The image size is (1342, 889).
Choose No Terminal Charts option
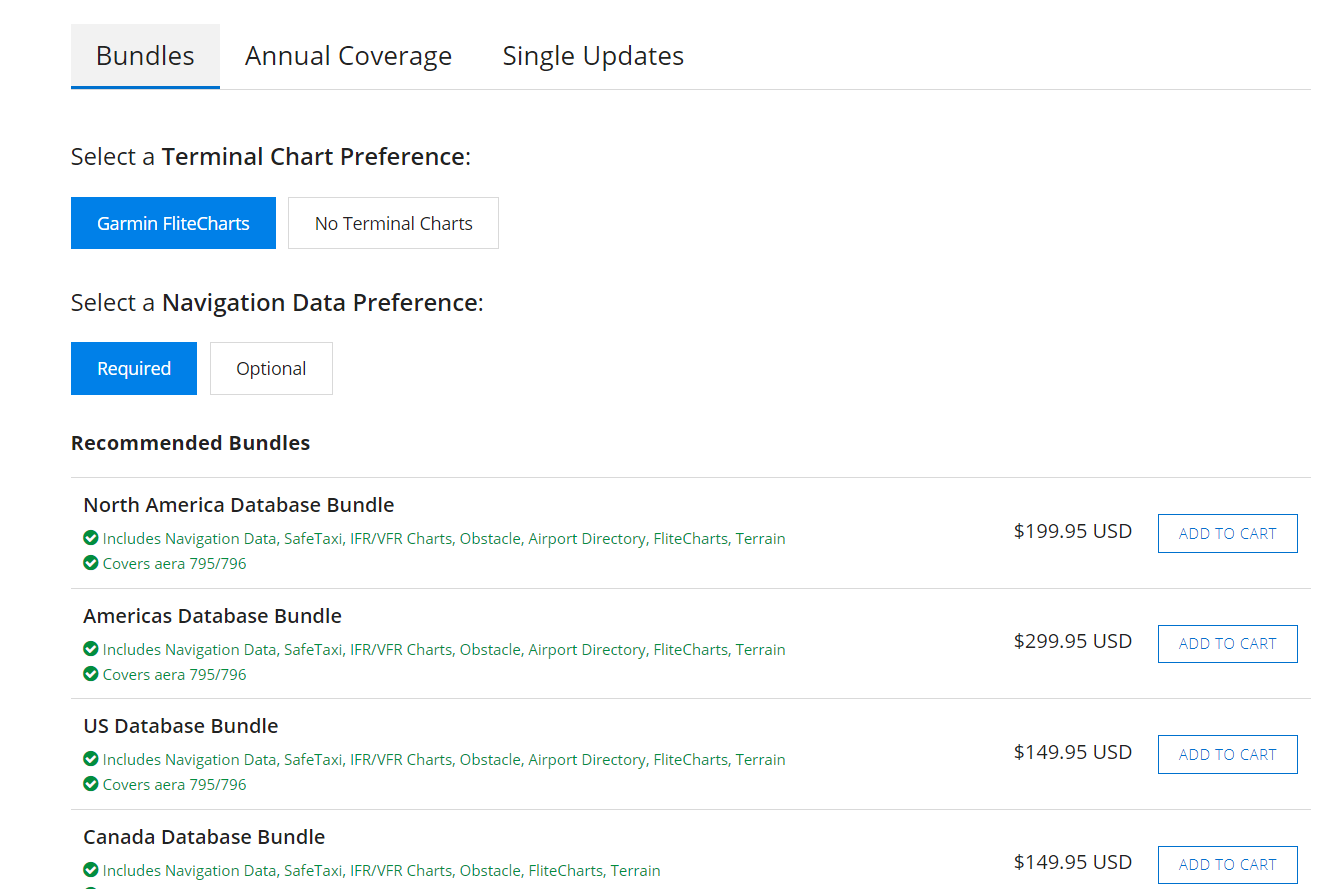click(x=393, y=223)
